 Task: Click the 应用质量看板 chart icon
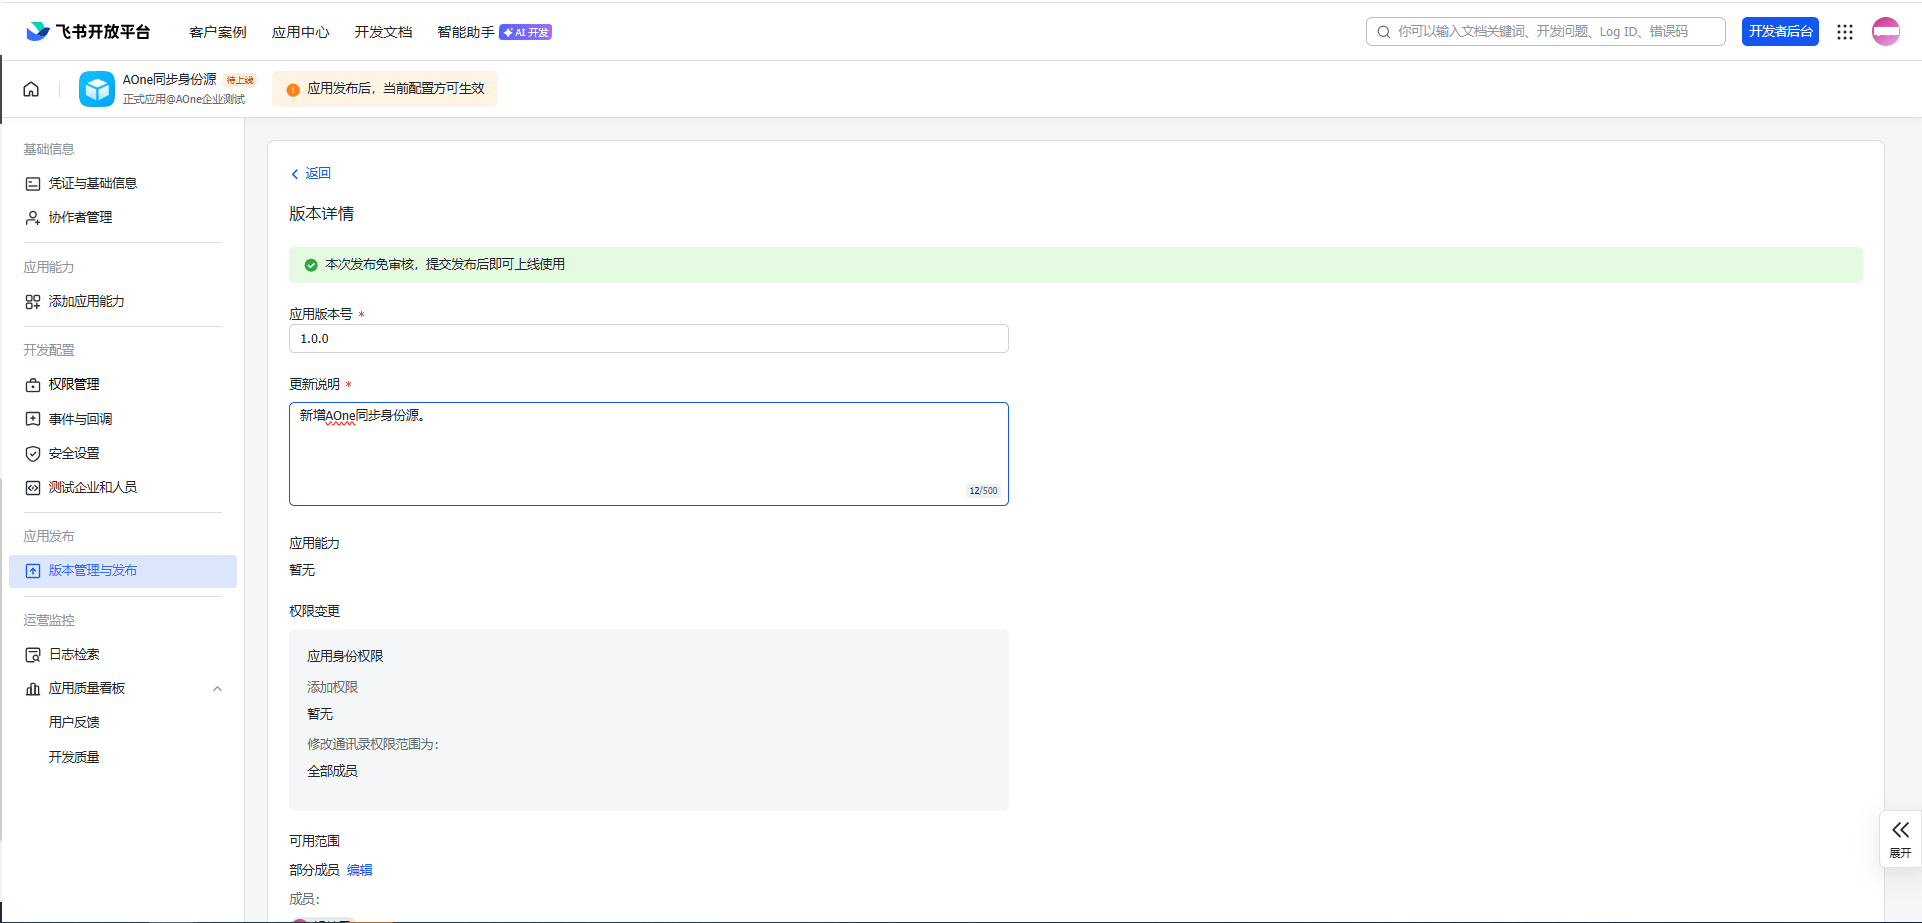pyautogui.click(x=33, y=689)
